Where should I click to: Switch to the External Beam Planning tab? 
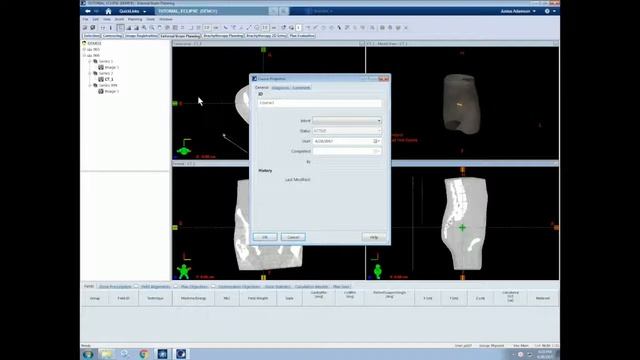pos(180,36)
